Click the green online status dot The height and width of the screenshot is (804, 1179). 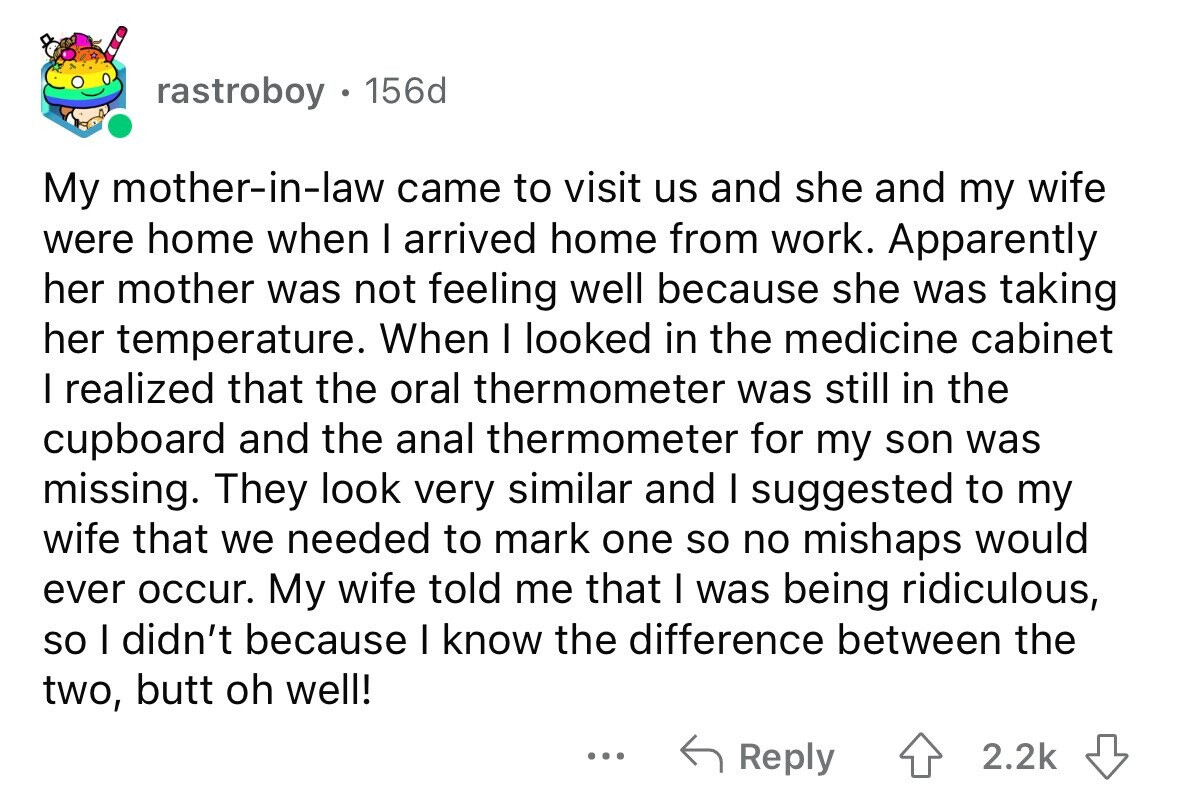pos(119,126)
